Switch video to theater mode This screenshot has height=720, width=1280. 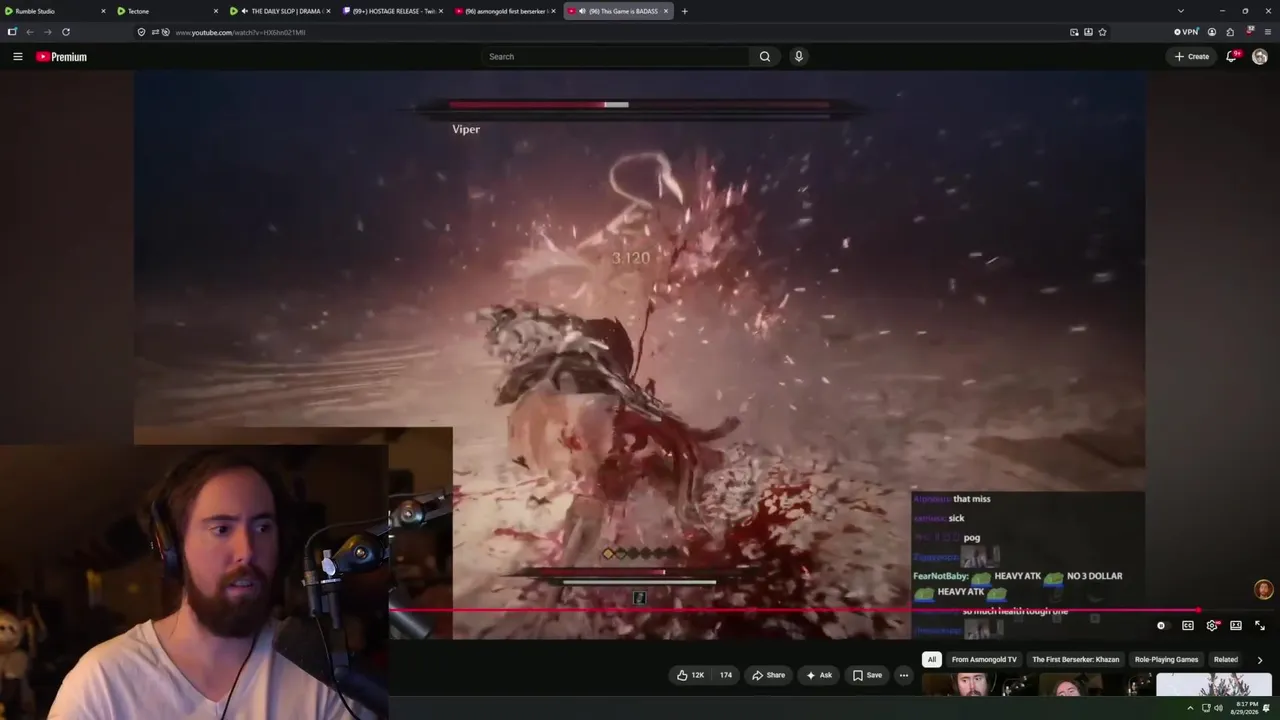point(1236,626)
